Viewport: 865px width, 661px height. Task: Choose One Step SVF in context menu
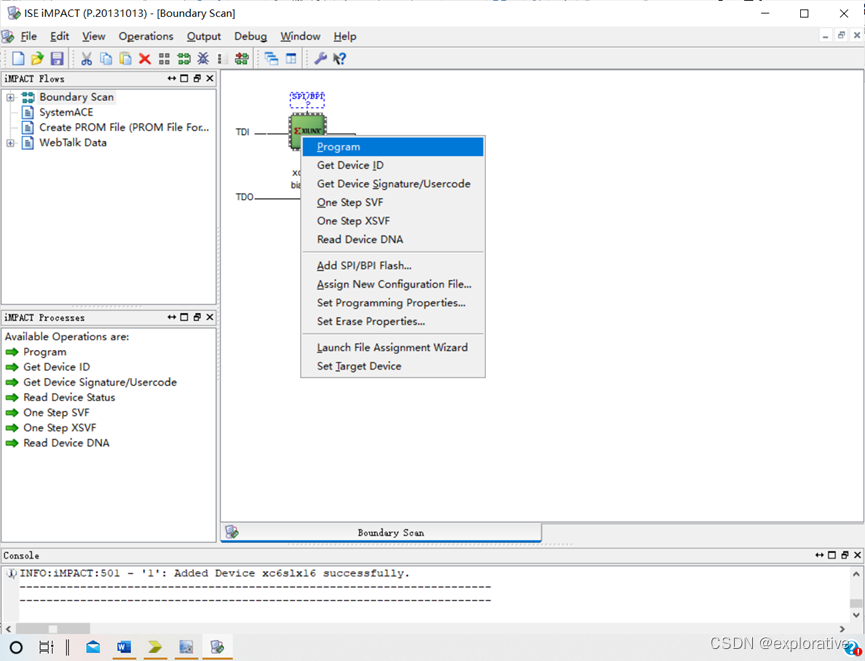(x=393, y=202)
